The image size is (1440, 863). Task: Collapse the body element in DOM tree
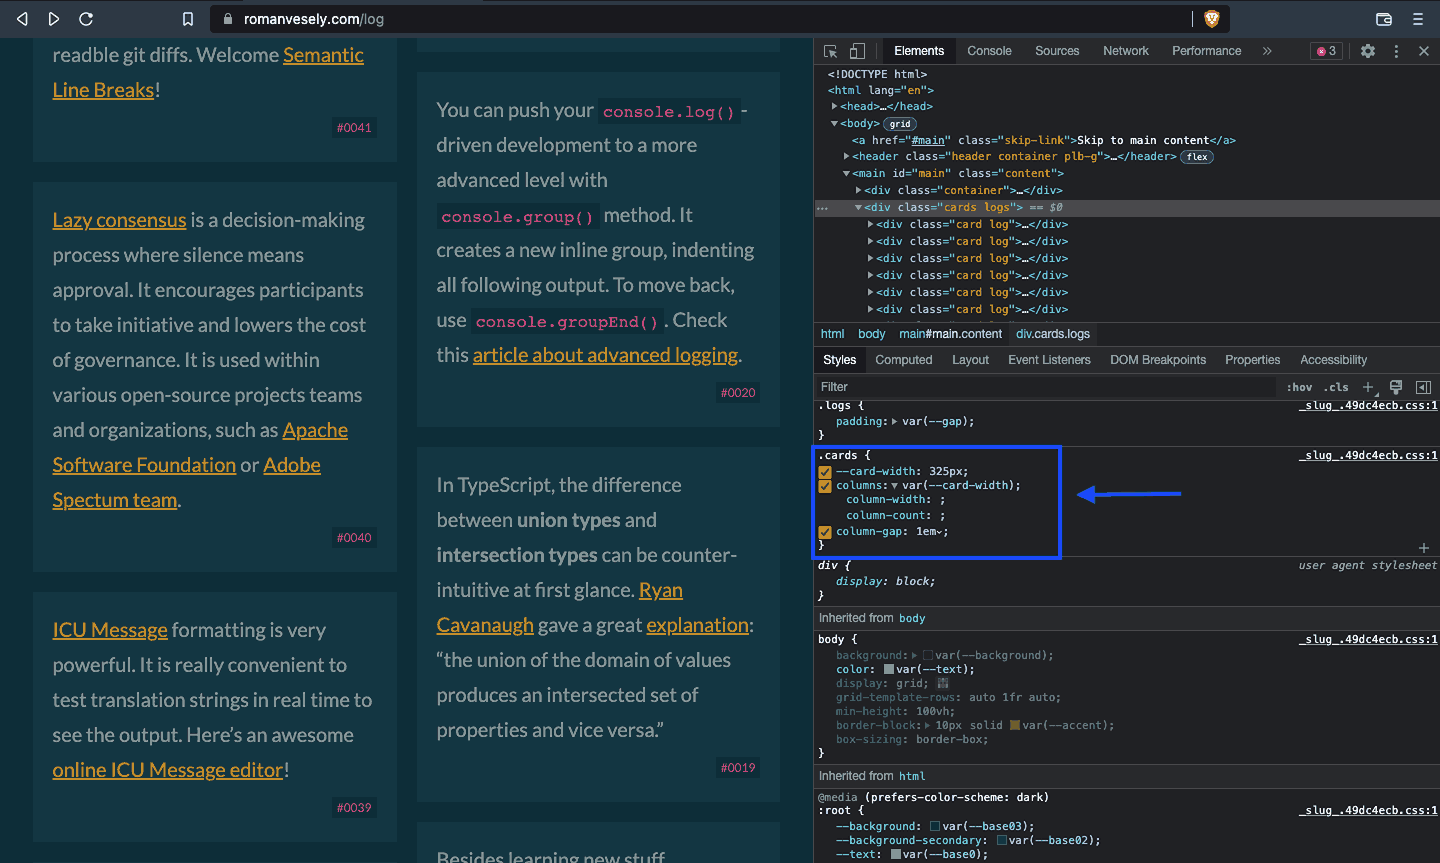[x=833, y=122]
